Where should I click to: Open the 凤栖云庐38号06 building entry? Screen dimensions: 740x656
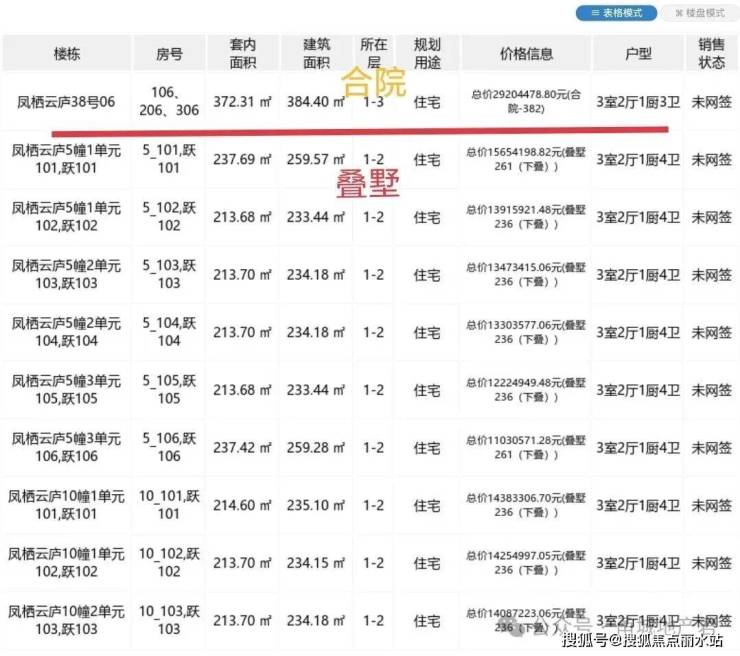(67, 102)
